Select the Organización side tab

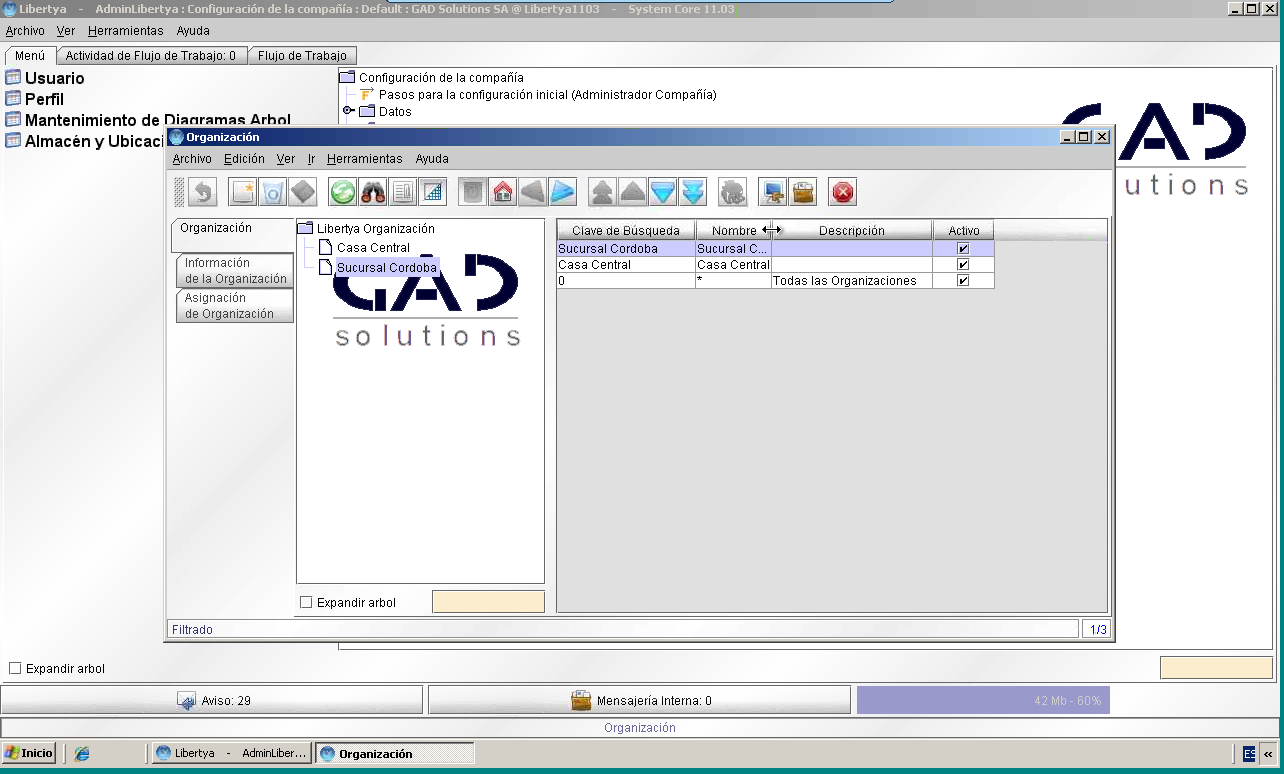232,235
